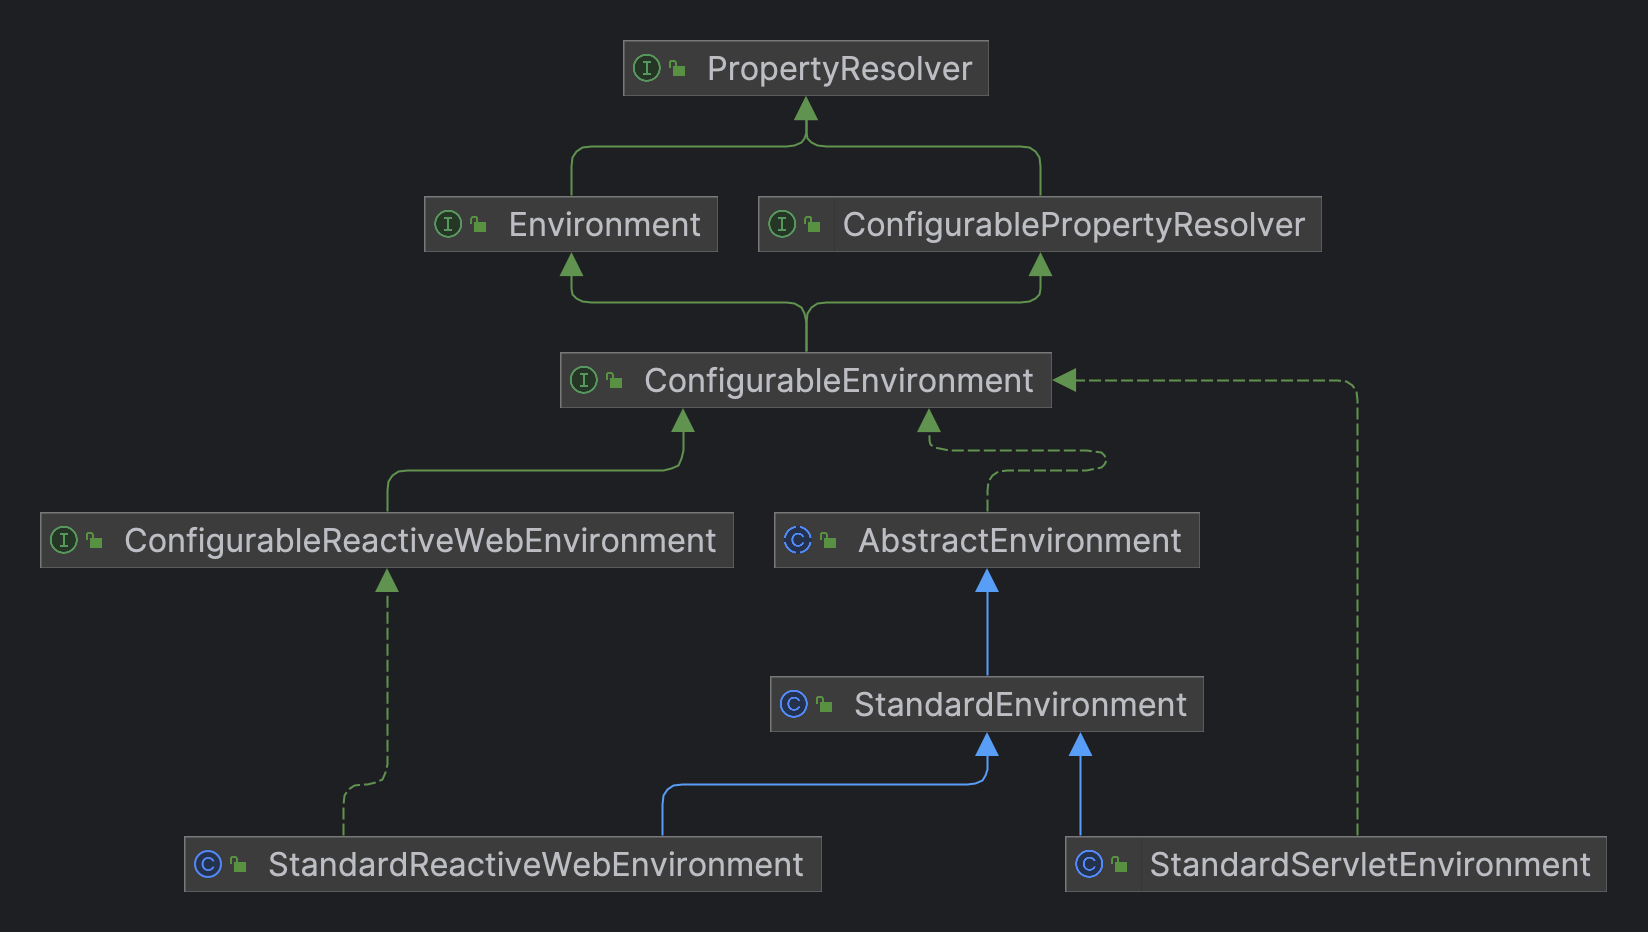Select the StandardServletEnvironment label text
The image size is (1648, 932).
1369,865
